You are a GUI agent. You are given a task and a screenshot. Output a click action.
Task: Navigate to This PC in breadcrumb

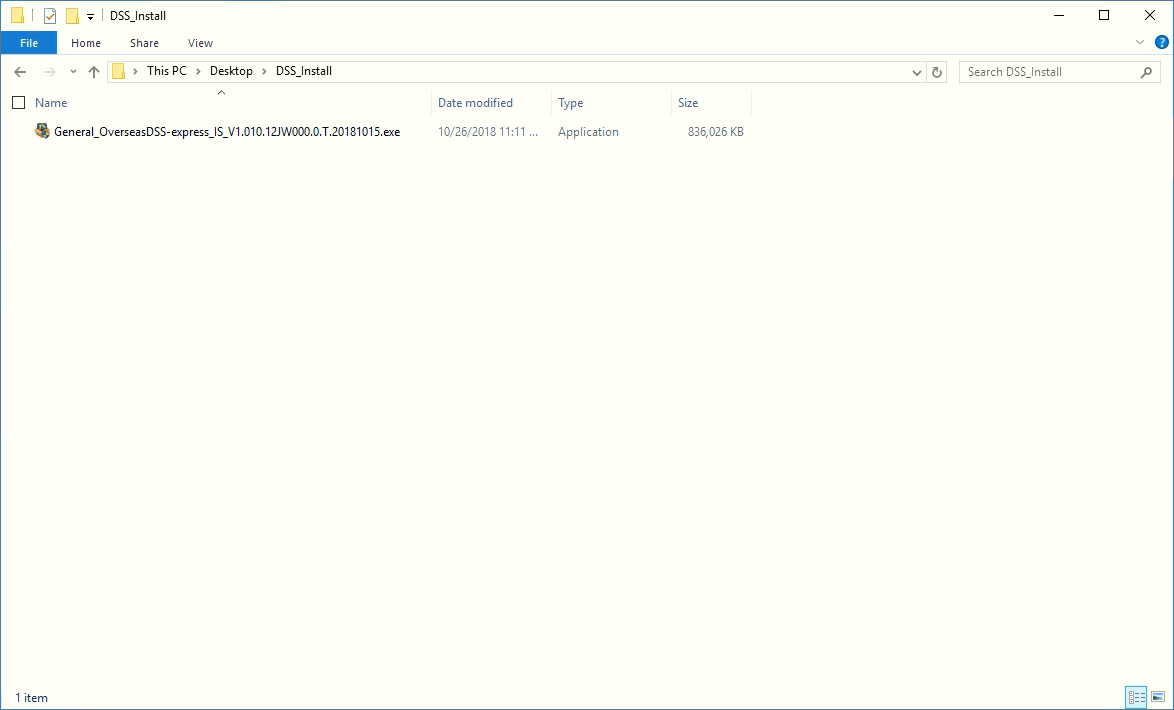166,71
